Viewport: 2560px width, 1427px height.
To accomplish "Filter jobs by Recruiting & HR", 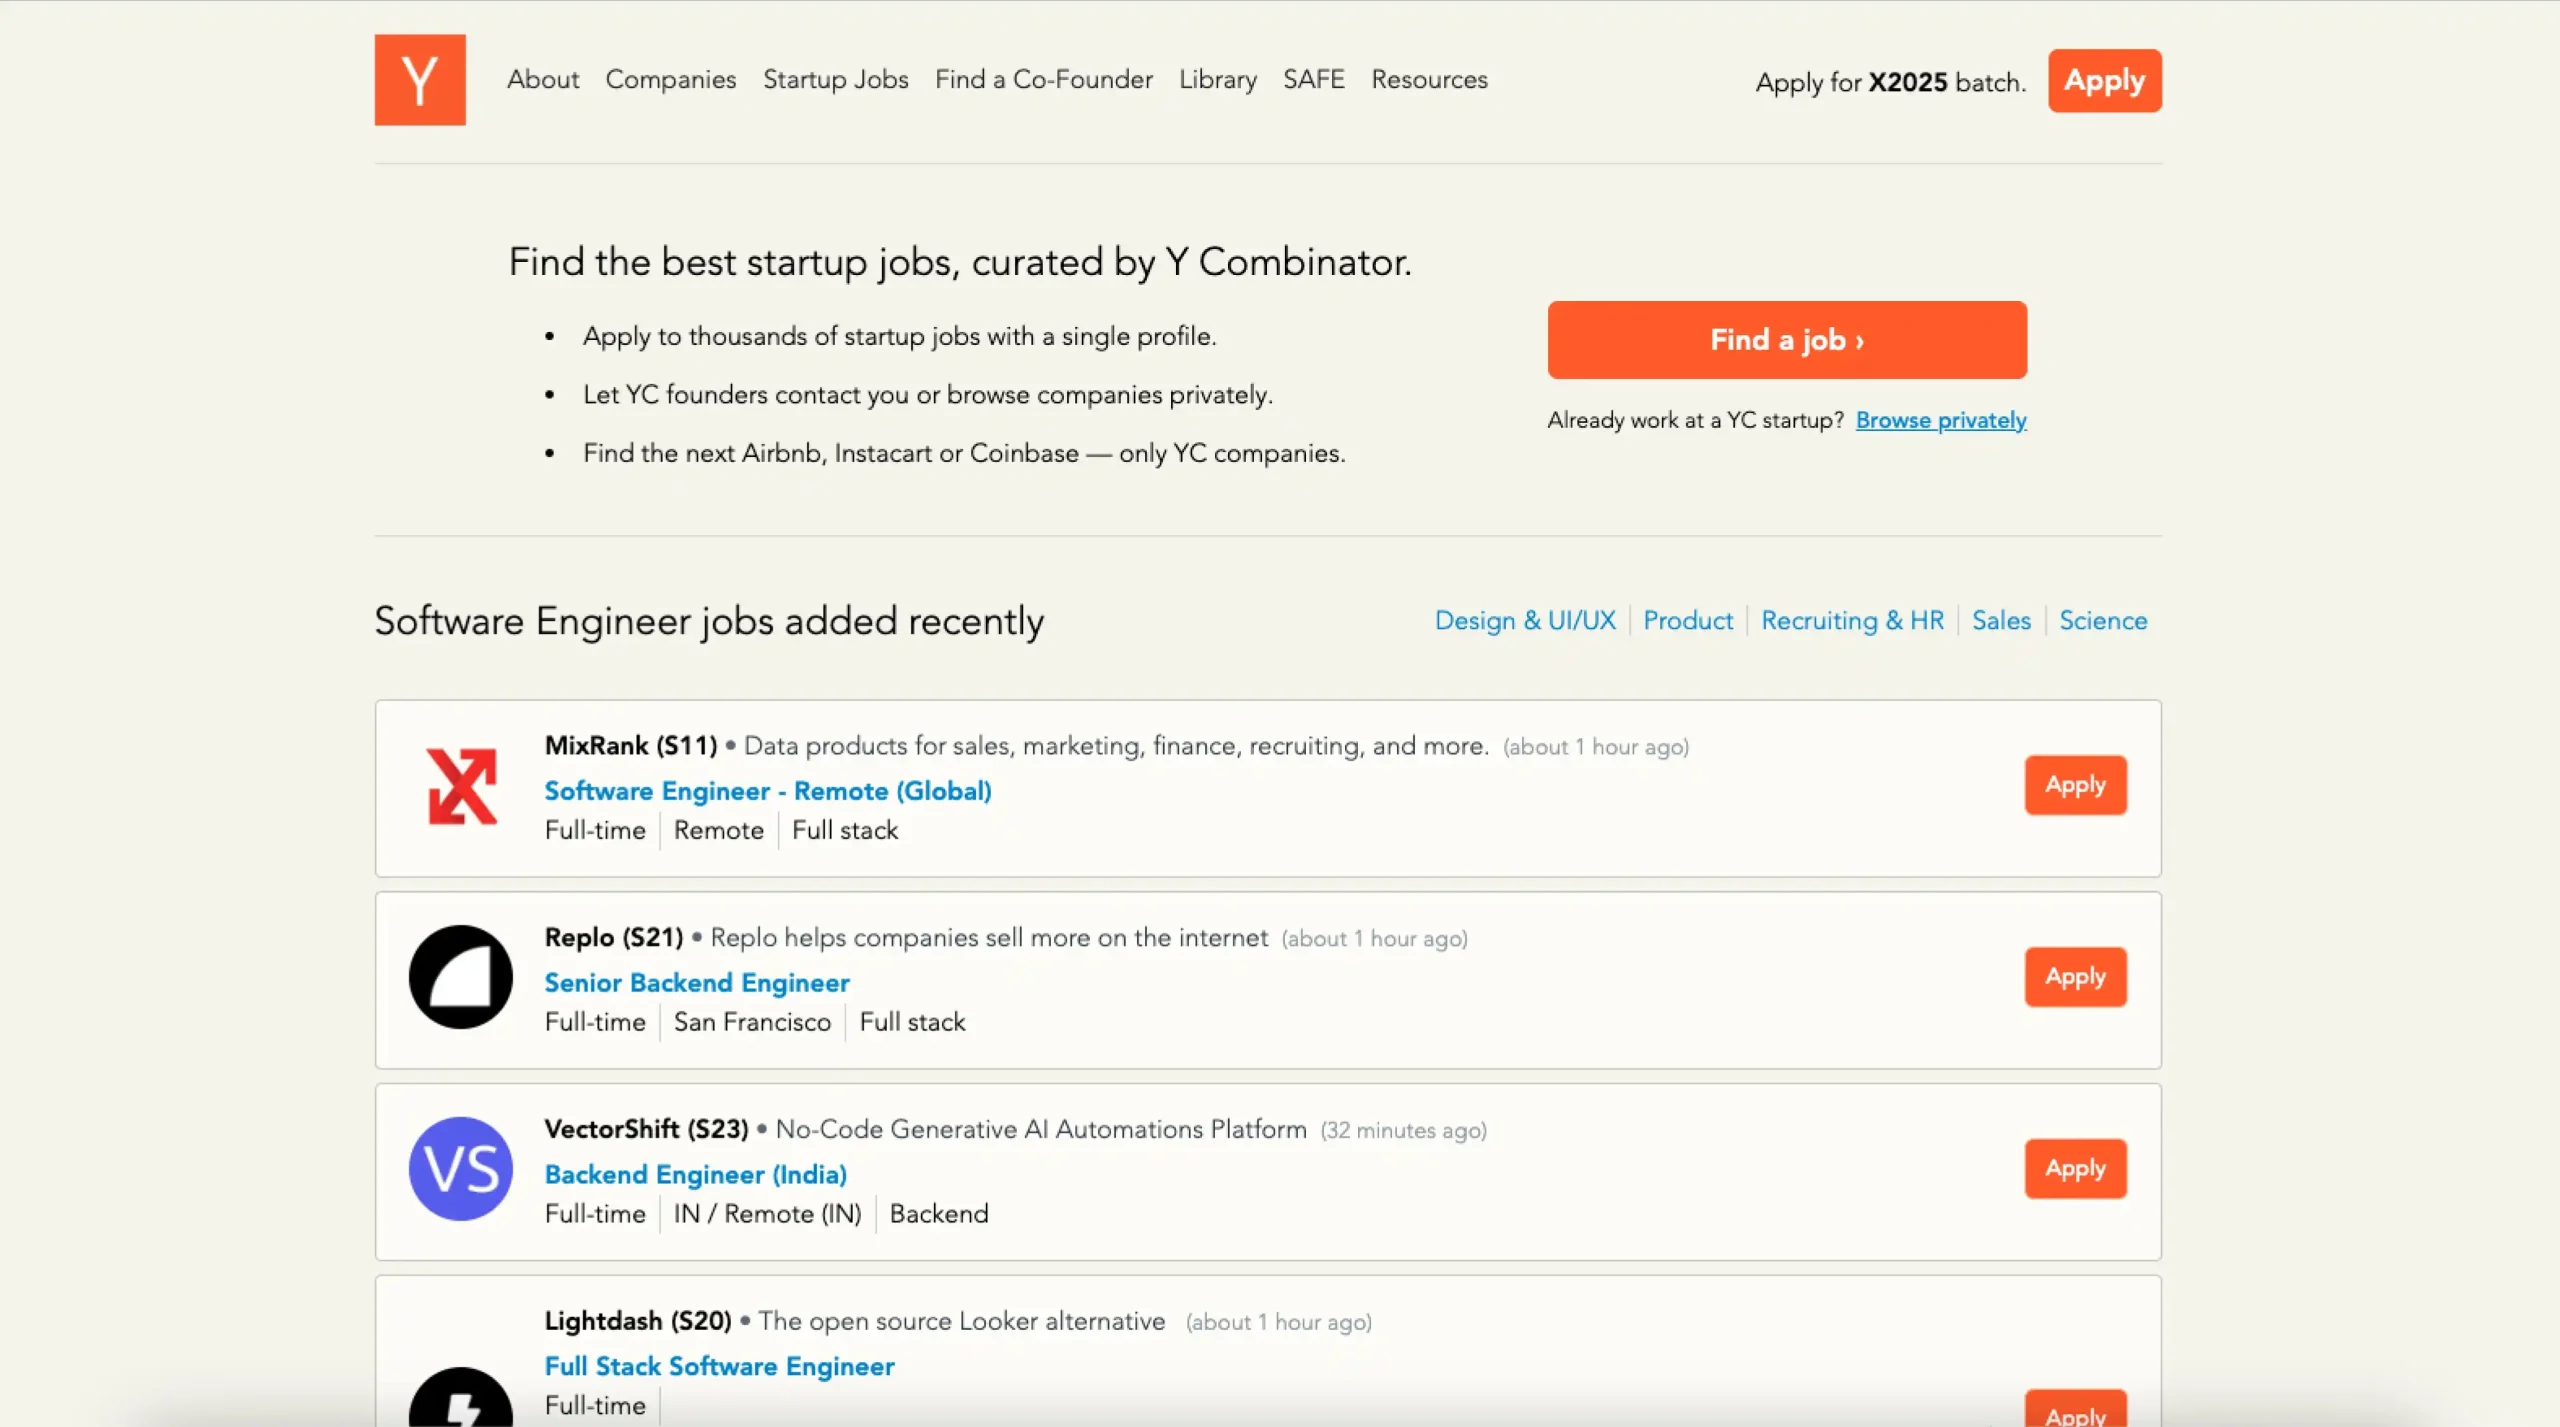I will click(1852, 620).
